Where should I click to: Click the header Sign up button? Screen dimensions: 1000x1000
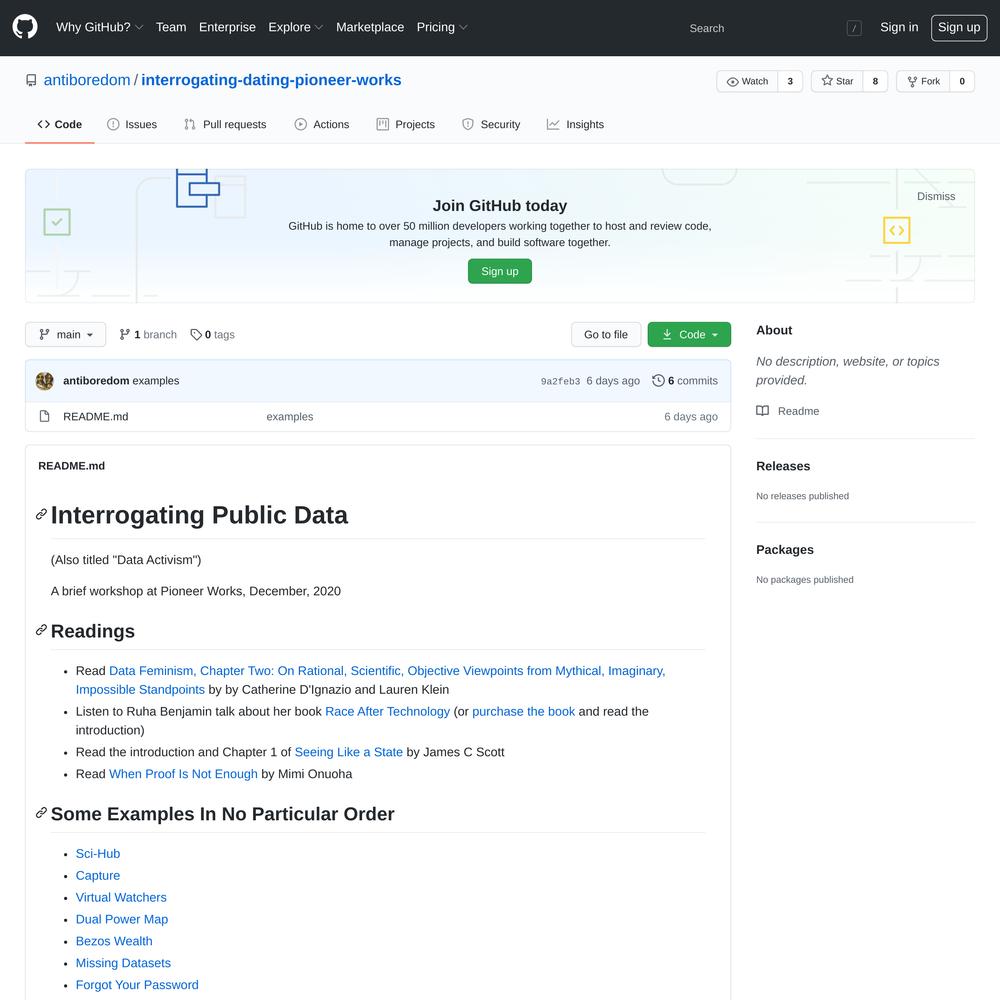click(959, 27)
